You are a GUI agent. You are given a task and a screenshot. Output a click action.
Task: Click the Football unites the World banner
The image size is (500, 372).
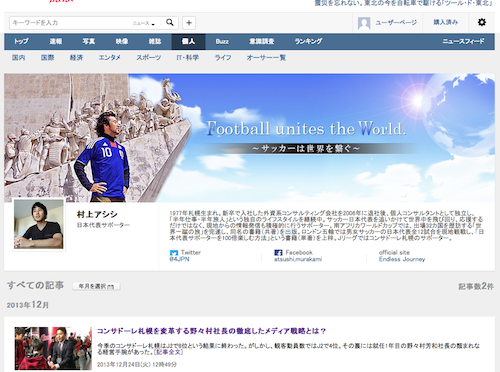click(x=249, y=138)
